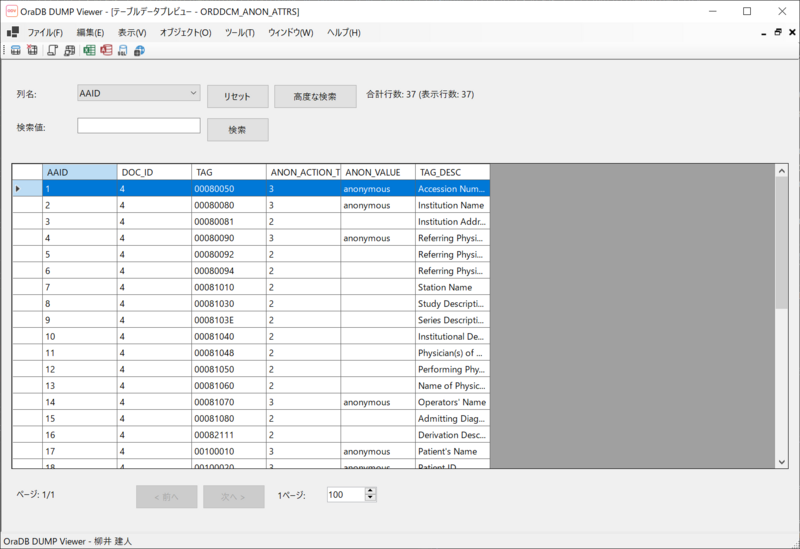This screenshot has width=800, height=549.
Task: Click the blue globe toolbar icon
Action: [x=138, y=50]
